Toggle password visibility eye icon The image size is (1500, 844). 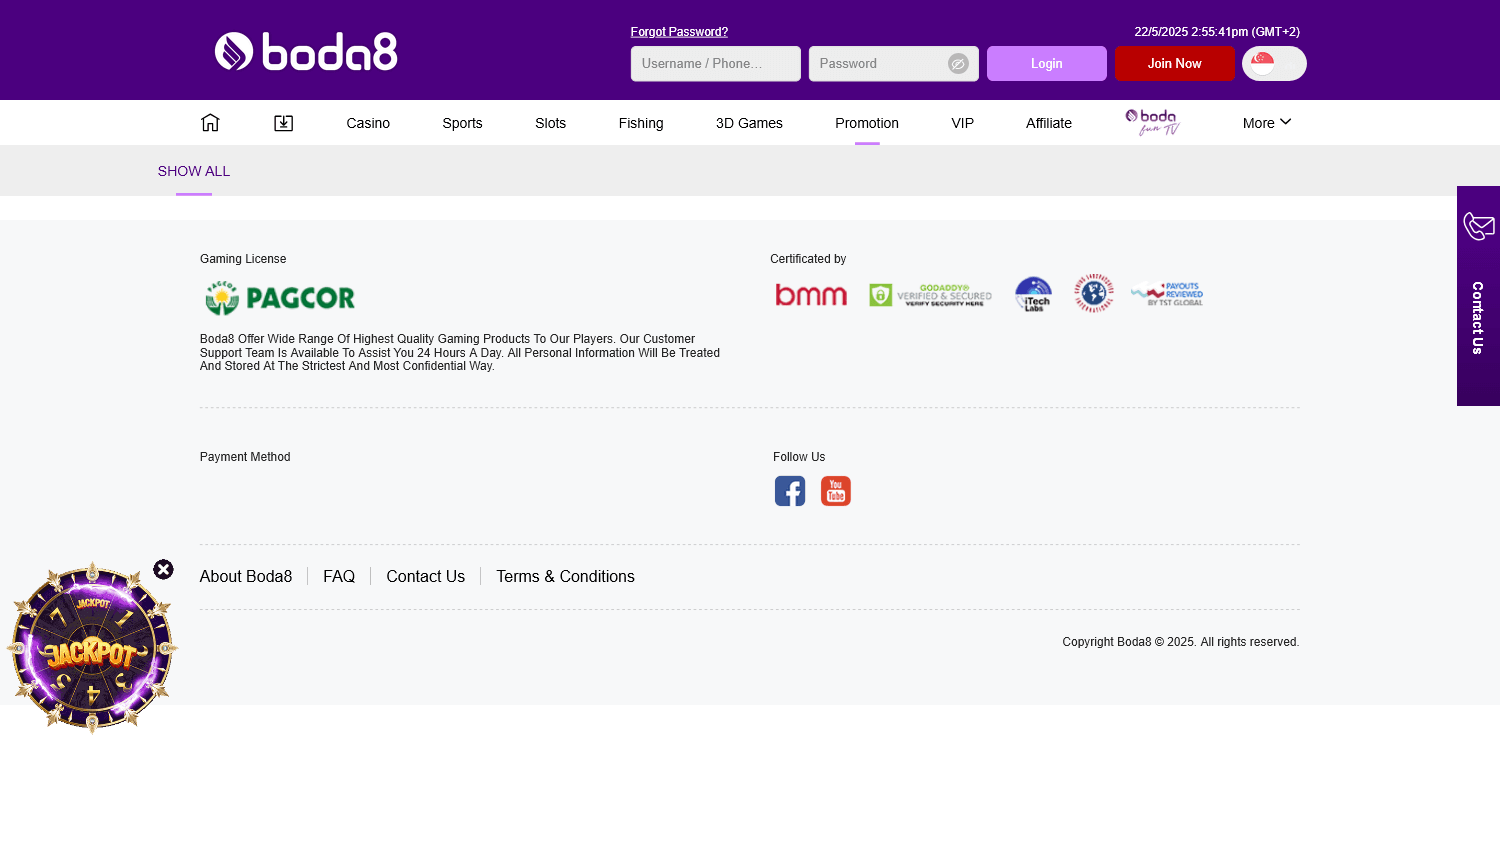tap(958, 64)
